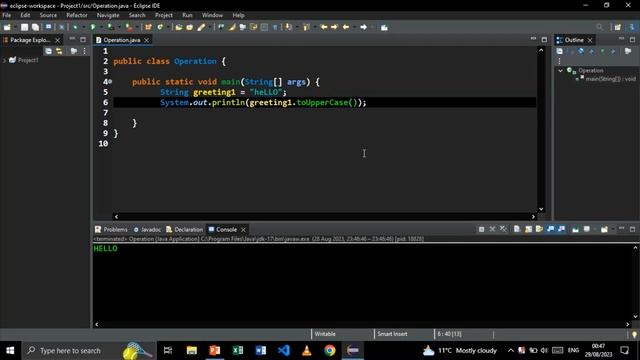The height and width of the screenshot is (360, 640).
Task: Click Collapse All in Package Explorer
Action: click(x=49, y=51)
